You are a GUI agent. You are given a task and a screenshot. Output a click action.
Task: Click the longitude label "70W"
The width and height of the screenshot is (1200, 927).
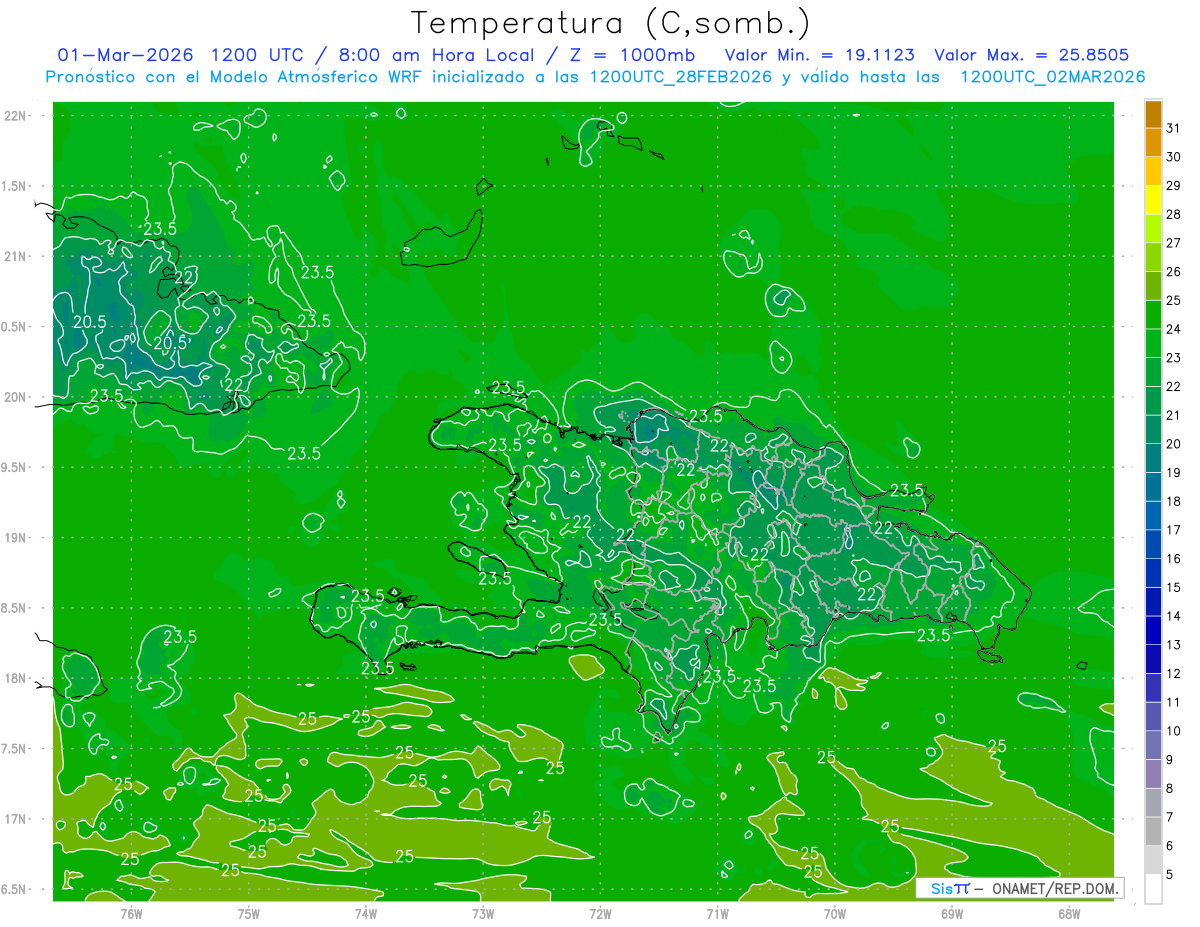point(834,913)
